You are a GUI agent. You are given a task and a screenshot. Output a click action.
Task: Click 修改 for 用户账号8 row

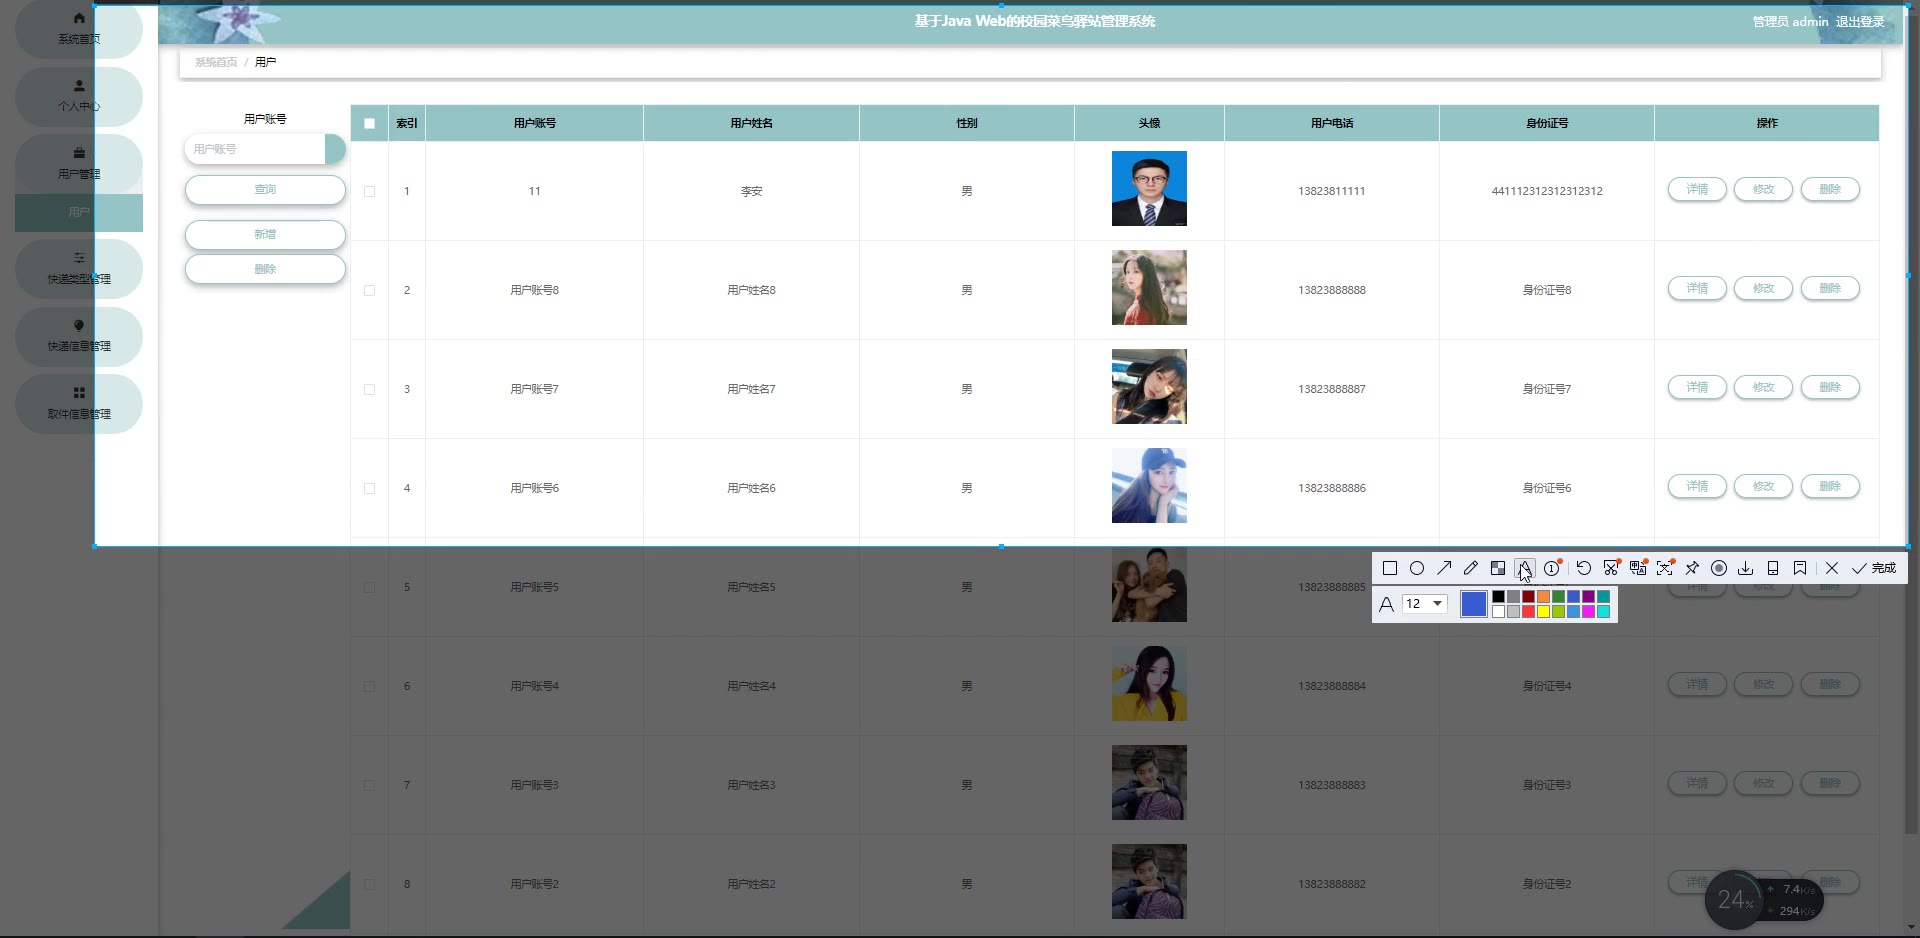tap(1763, 288)
